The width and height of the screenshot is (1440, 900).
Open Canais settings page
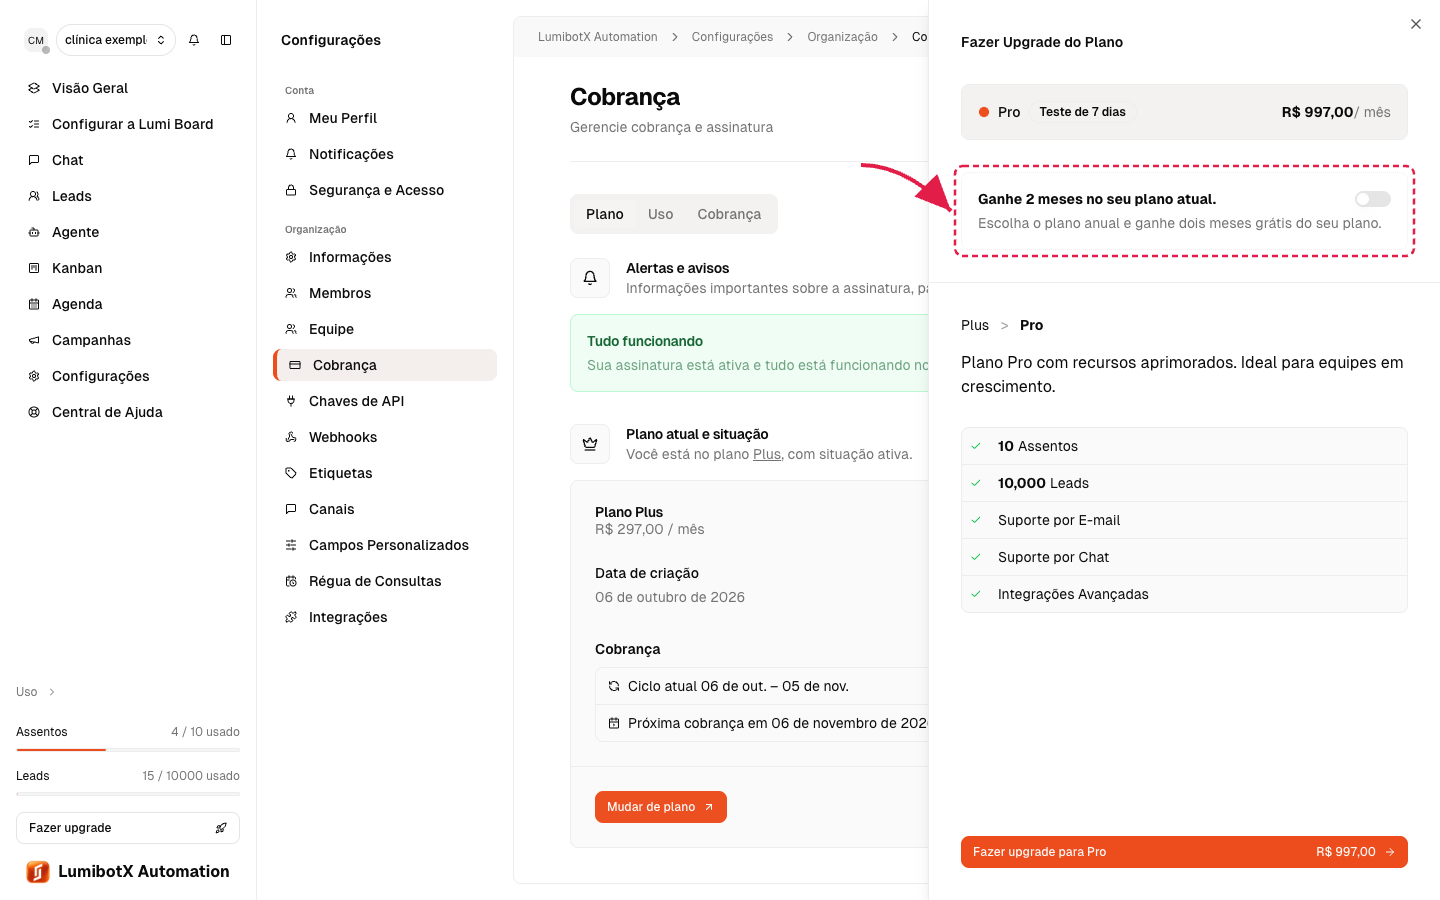(385, 509)
